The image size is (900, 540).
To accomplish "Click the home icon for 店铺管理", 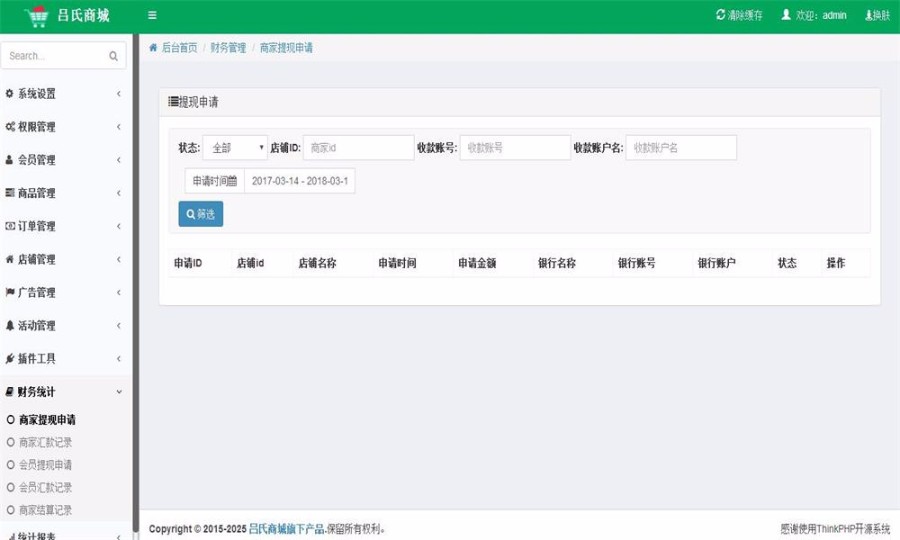I will coord(9,259).
